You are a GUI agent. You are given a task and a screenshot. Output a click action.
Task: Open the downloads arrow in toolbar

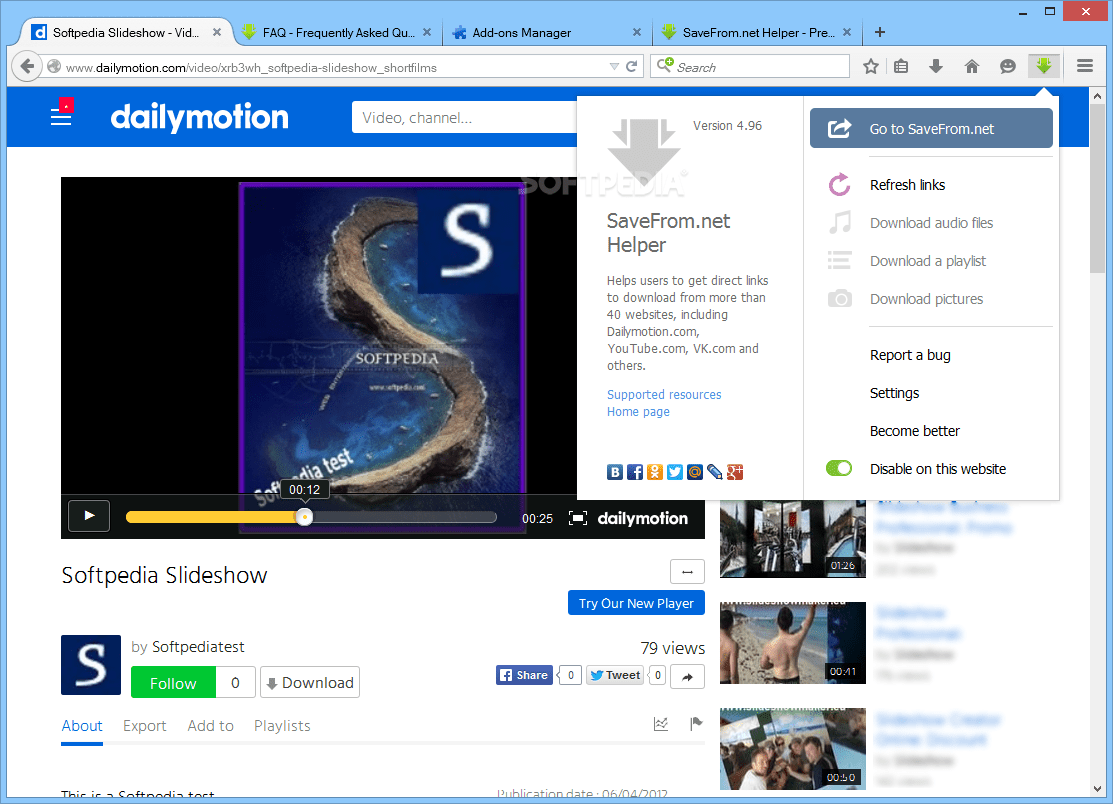coord(936,67)
